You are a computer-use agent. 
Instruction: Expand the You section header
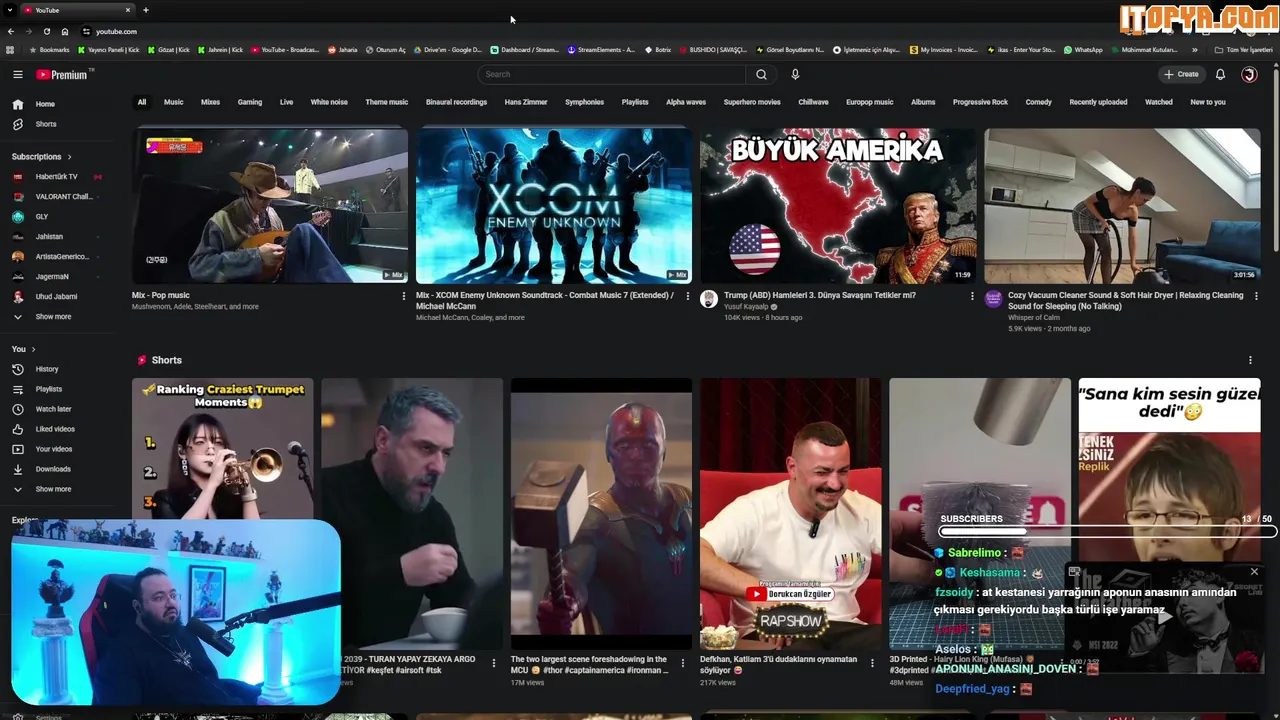[x=23, y=349]
